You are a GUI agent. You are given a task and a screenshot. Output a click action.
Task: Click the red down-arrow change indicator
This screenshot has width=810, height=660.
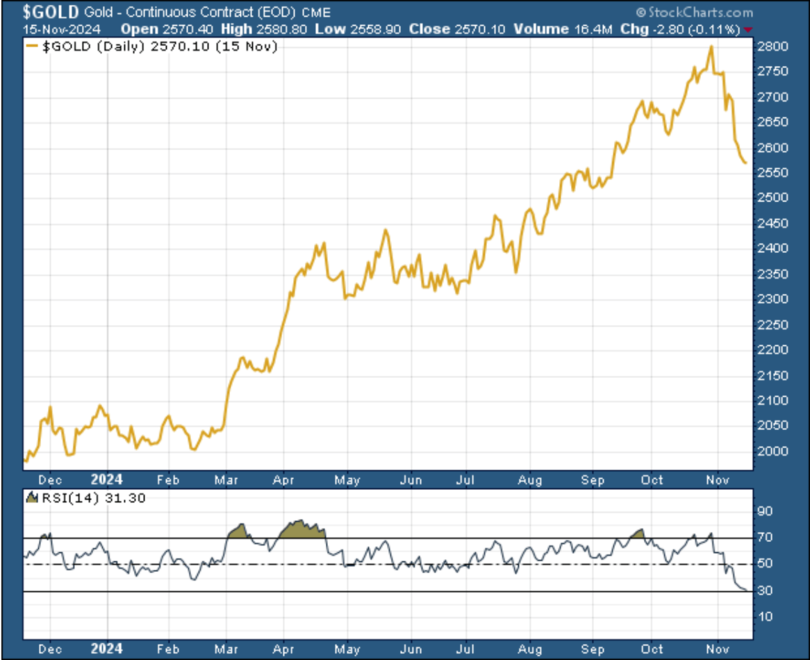click(x=749, y=30)
